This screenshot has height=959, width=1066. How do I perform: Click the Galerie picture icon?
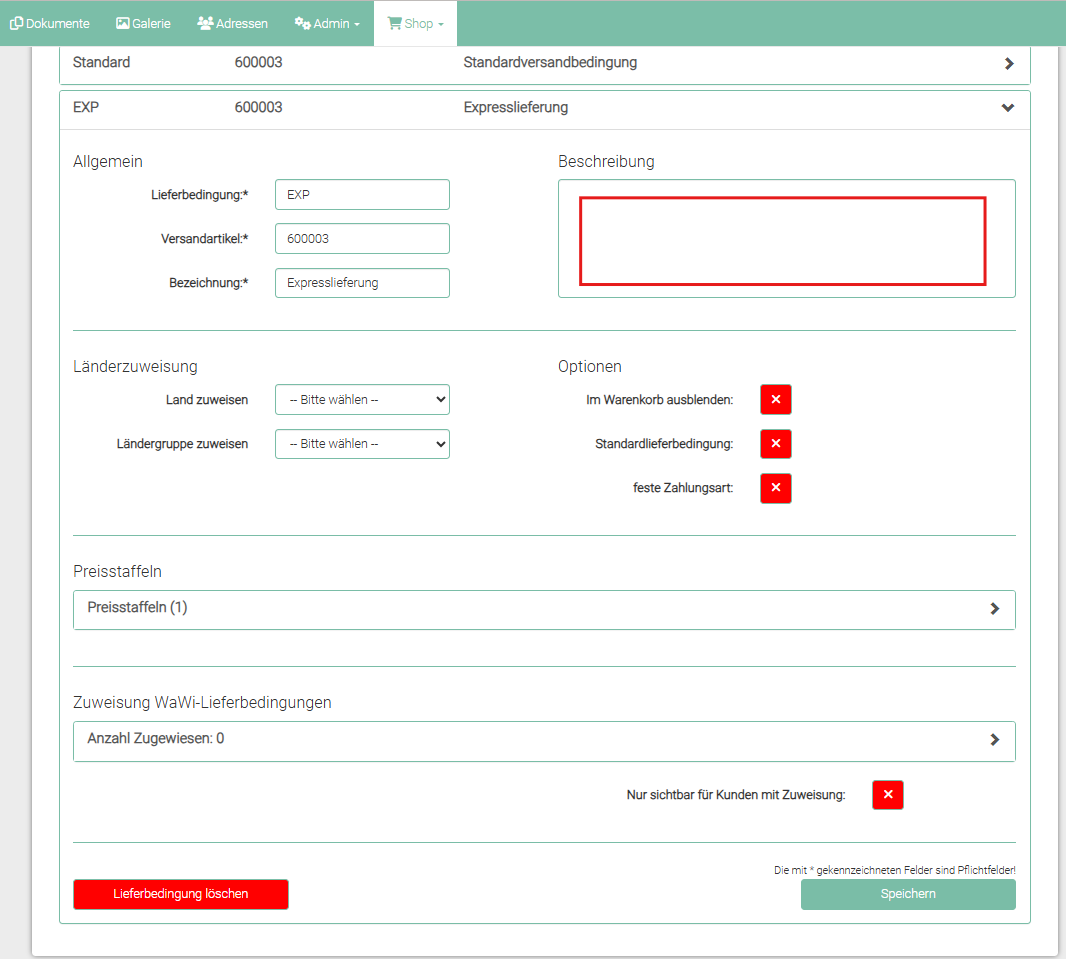point(123,23)
